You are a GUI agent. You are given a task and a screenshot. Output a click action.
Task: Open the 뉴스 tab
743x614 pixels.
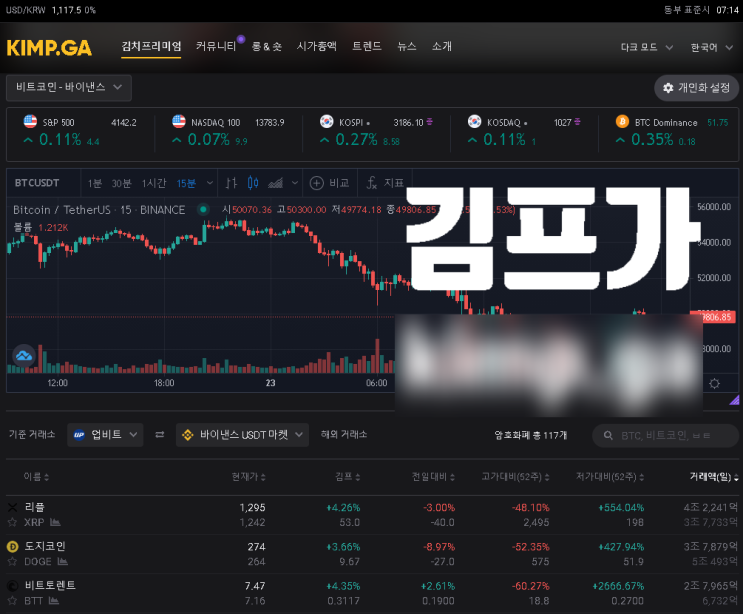[x=407, y=46]
